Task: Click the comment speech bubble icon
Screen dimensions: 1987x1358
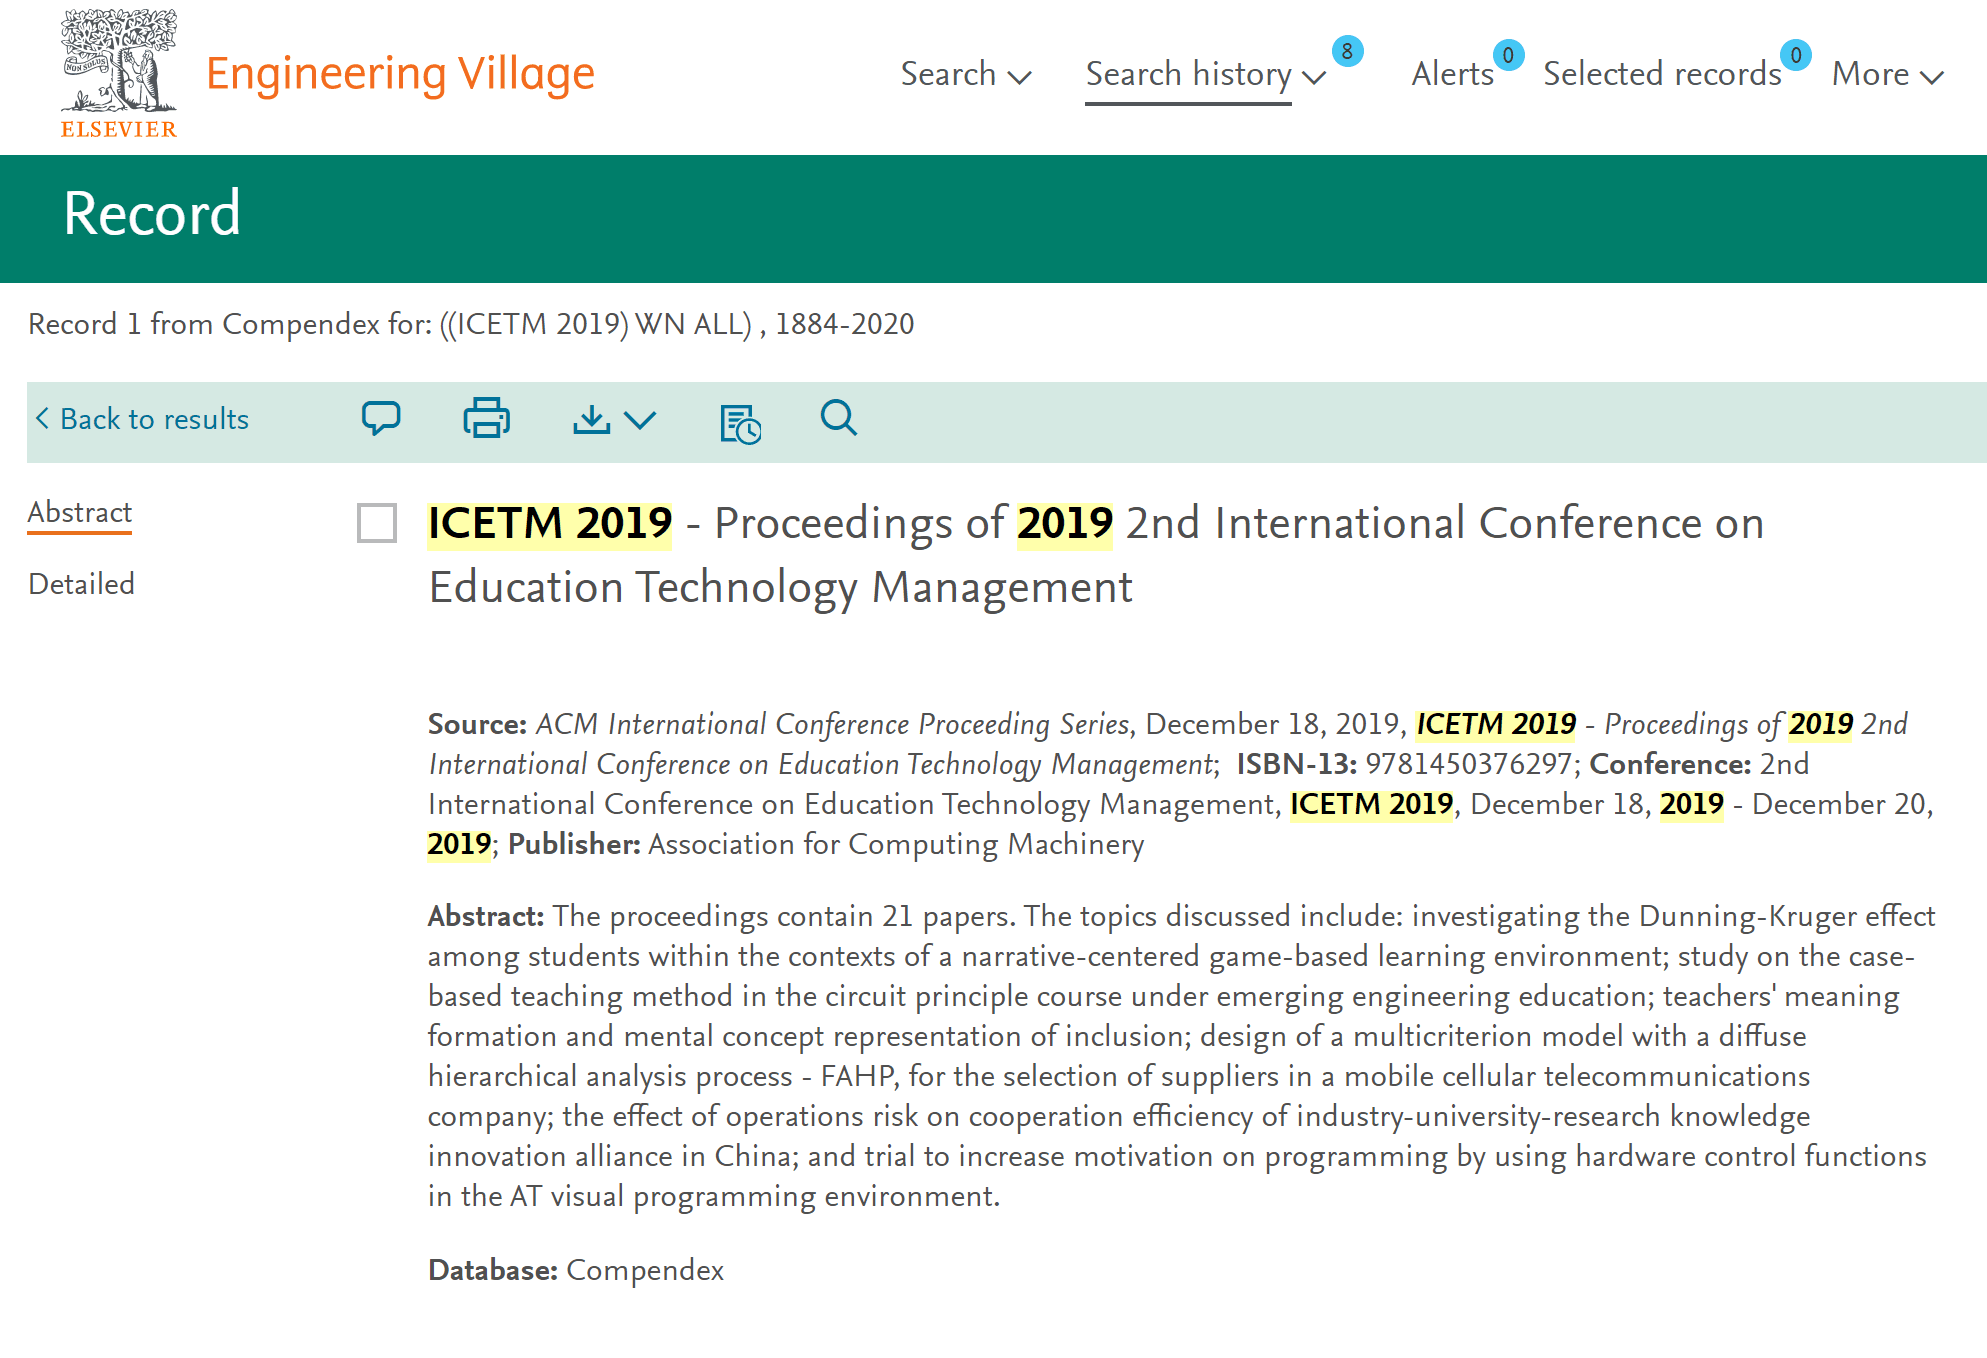Action: 381,418
